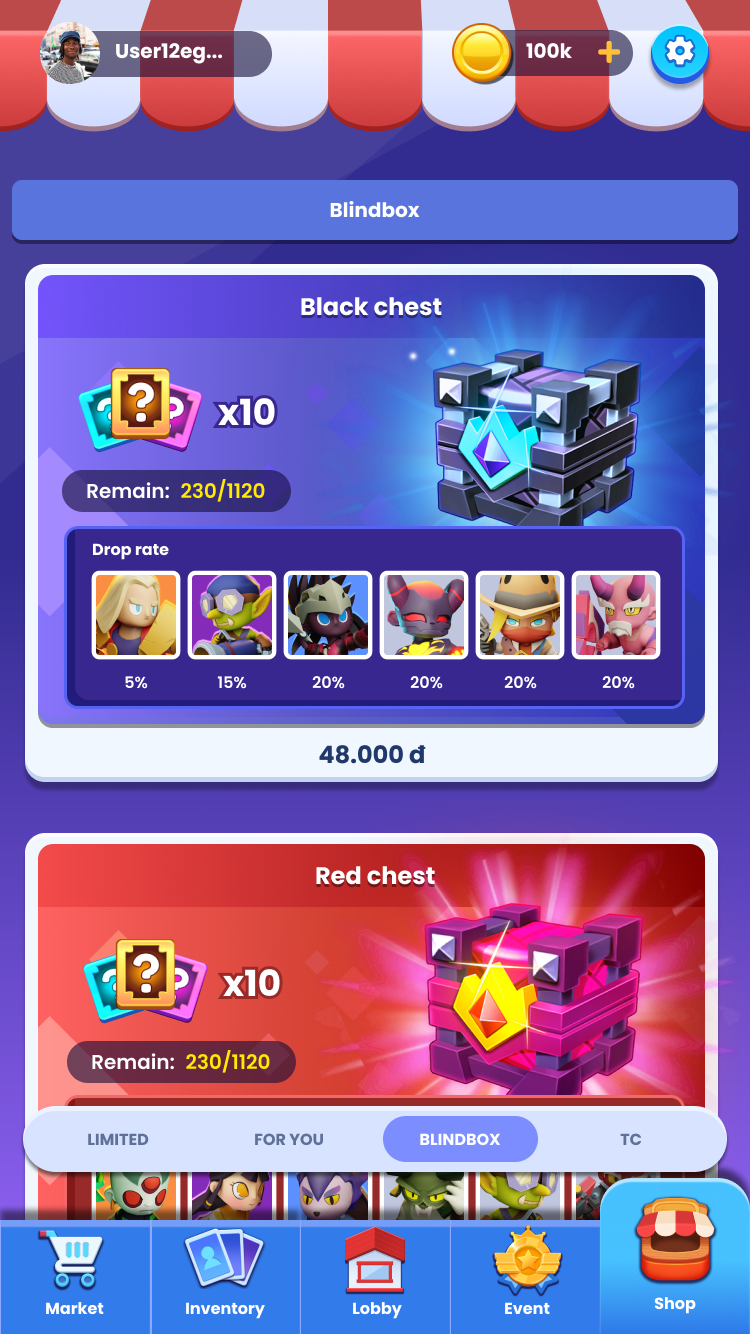
Task: Select the TC tab
Action: click(631, 1139)
